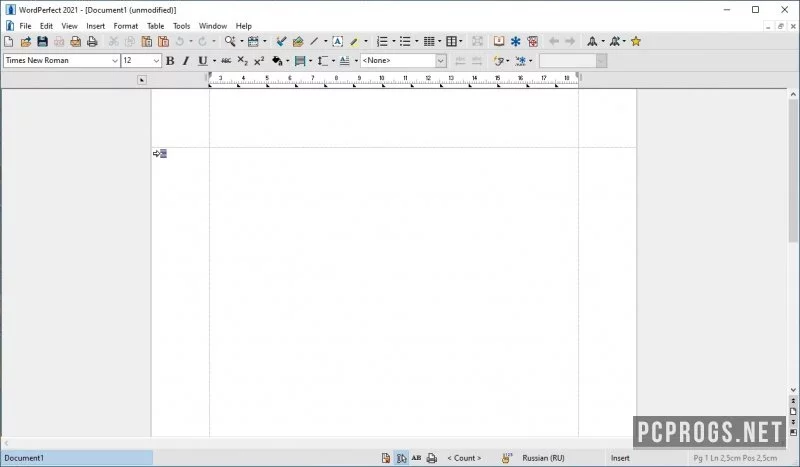This screenshot has height=467, width=800.
Task: Click the image clipart insert icon
Action: click(298, 42)
